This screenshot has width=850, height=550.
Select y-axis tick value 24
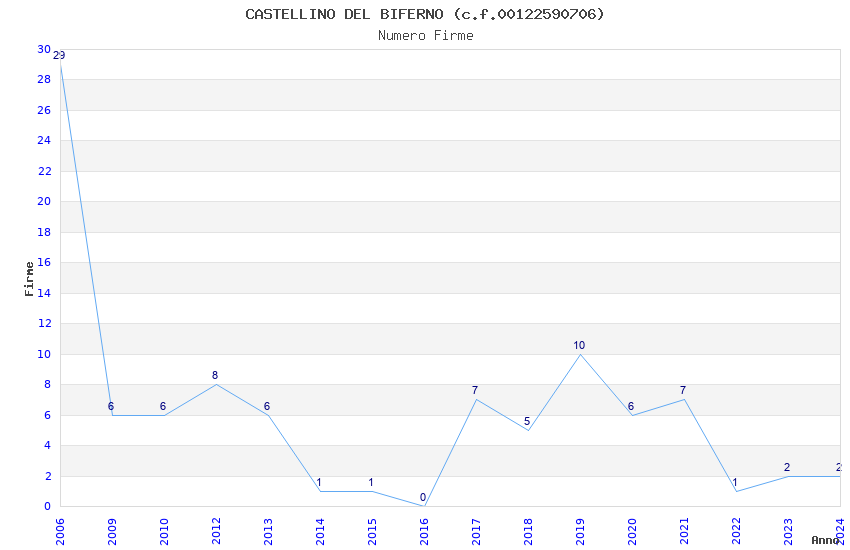[44, 140]
